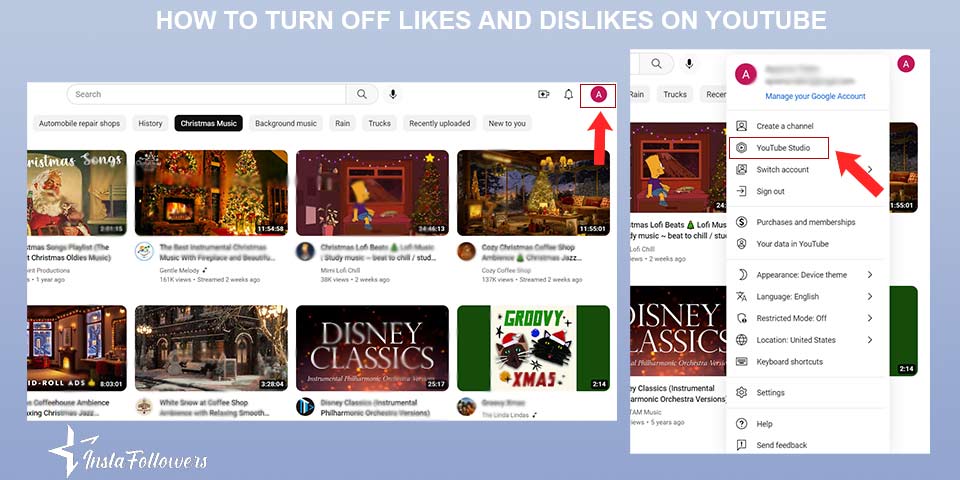Open the Settings gear icon
The height and width of the screenshot is (480, 960).
741,392
